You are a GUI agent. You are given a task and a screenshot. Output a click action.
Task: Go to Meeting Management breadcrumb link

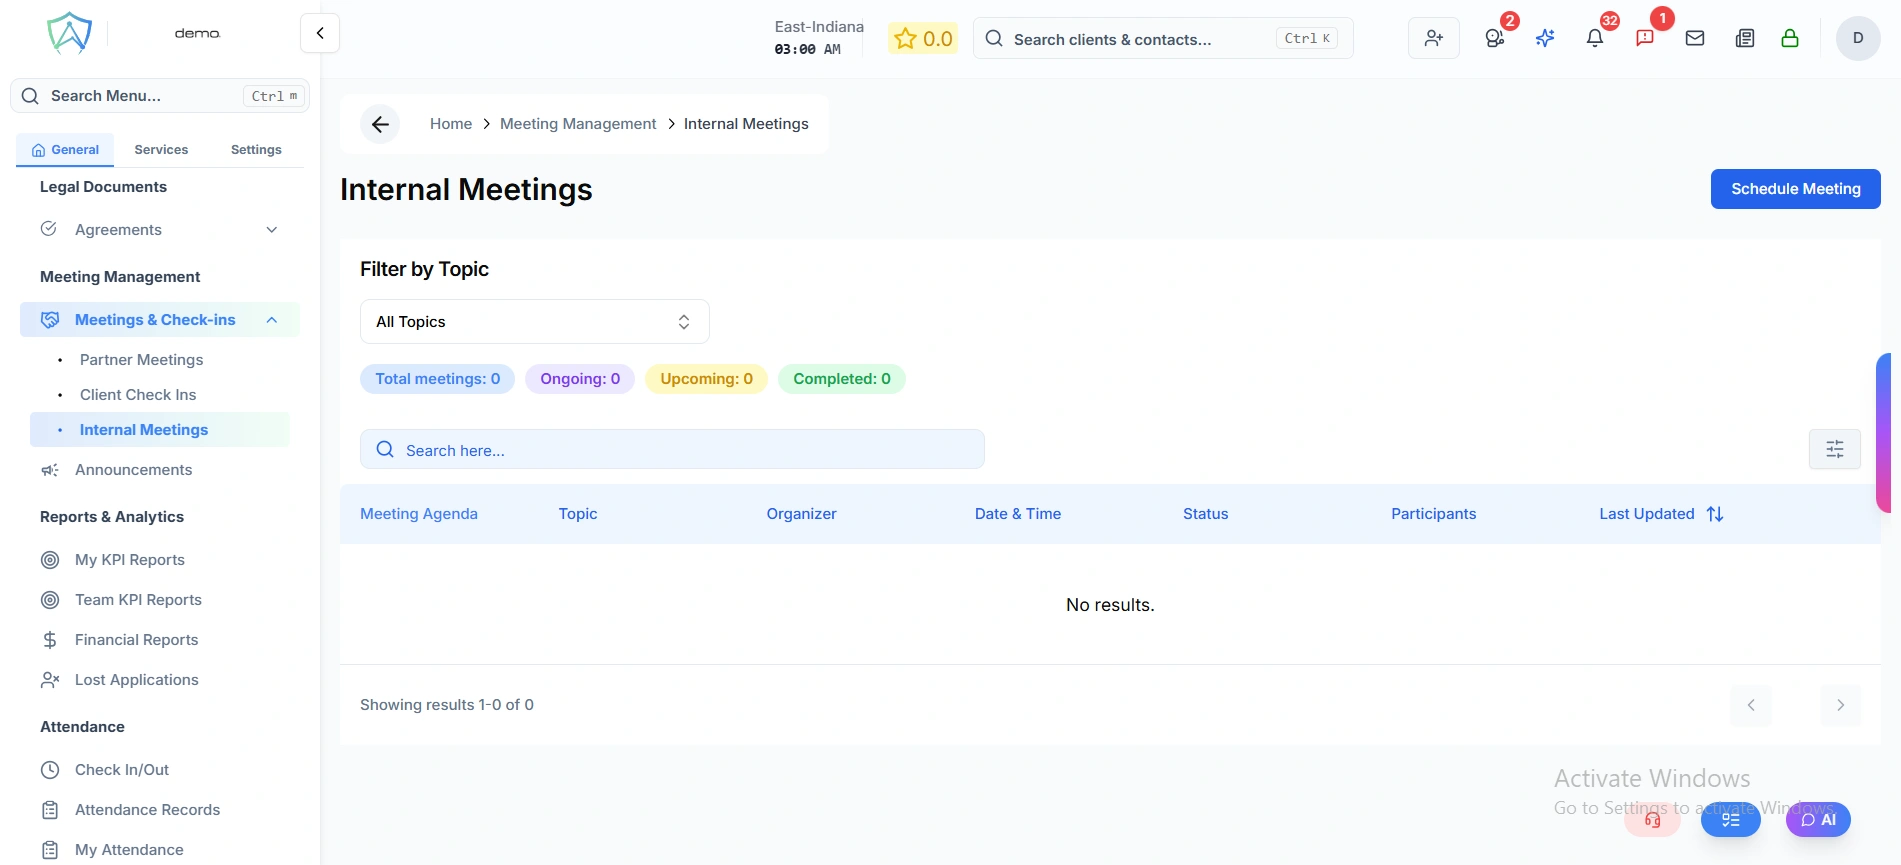click(578, 124)
